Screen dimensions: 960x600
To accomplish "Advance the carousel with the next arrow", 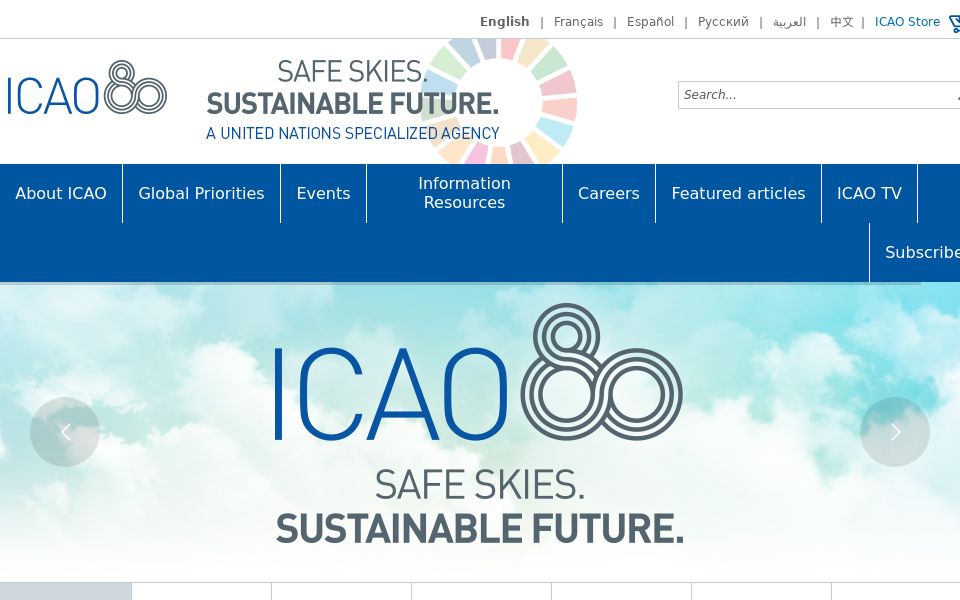I will [x=894, y=432].
